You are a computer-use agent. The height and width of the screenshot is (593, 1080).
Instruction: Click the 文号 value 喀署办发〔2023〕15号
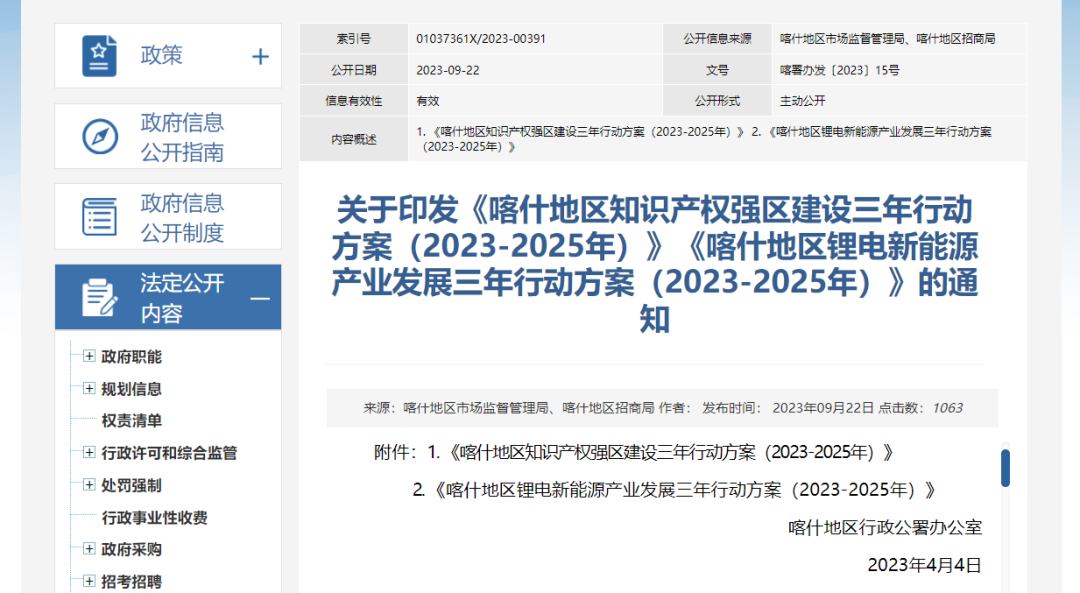click(840, 70)
